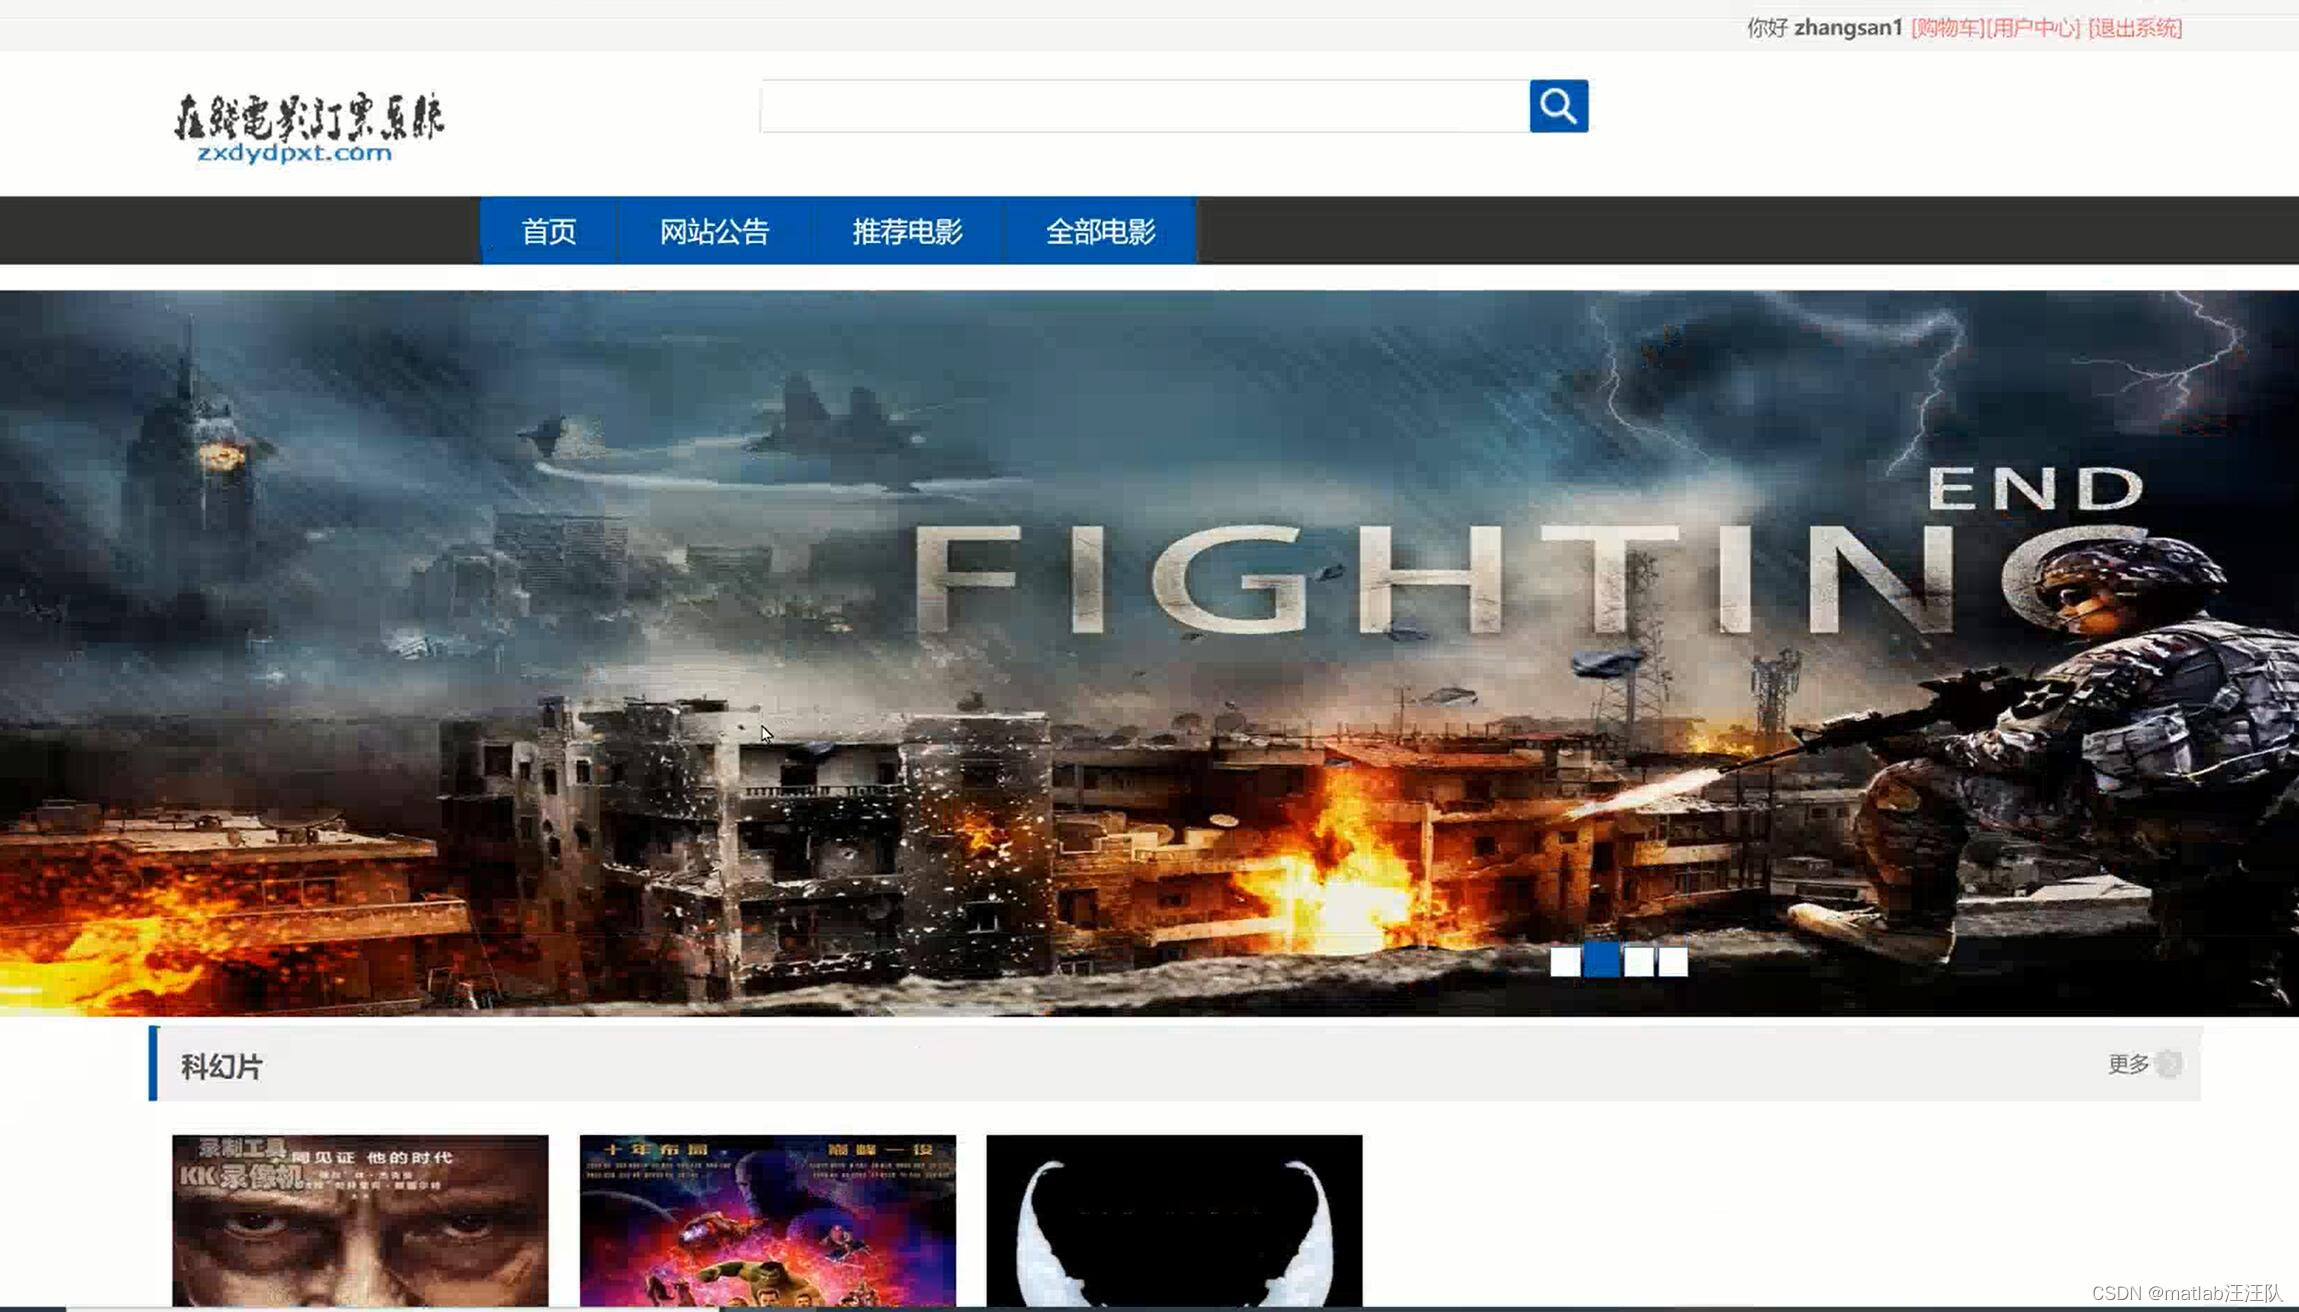Click the 科幻片 section heading

coord(221,1067)
